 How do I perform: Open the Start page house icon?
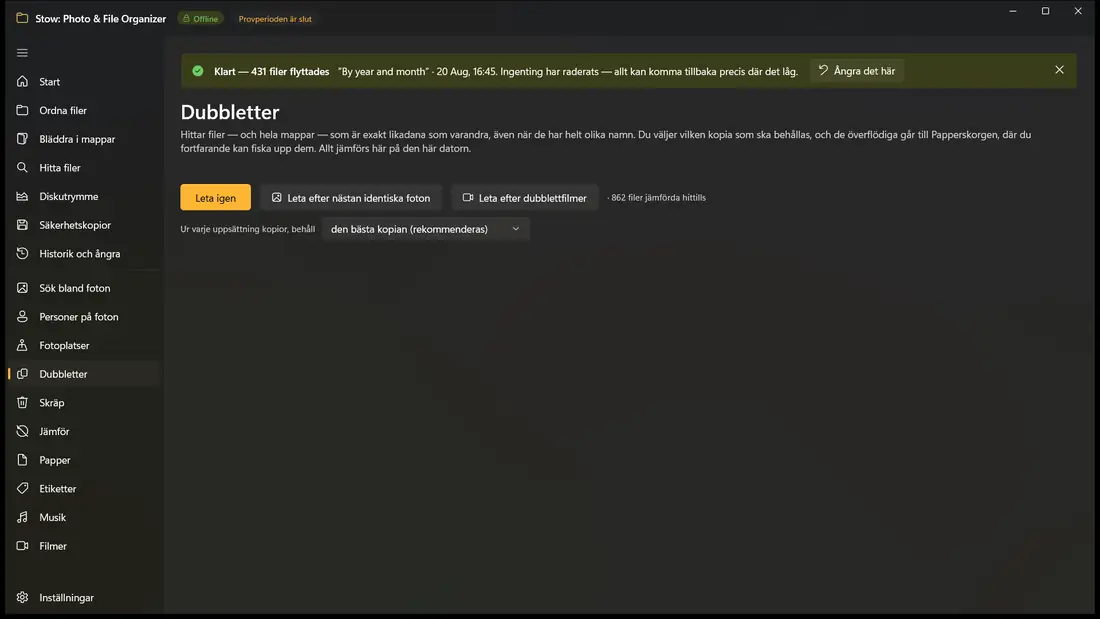22,81
